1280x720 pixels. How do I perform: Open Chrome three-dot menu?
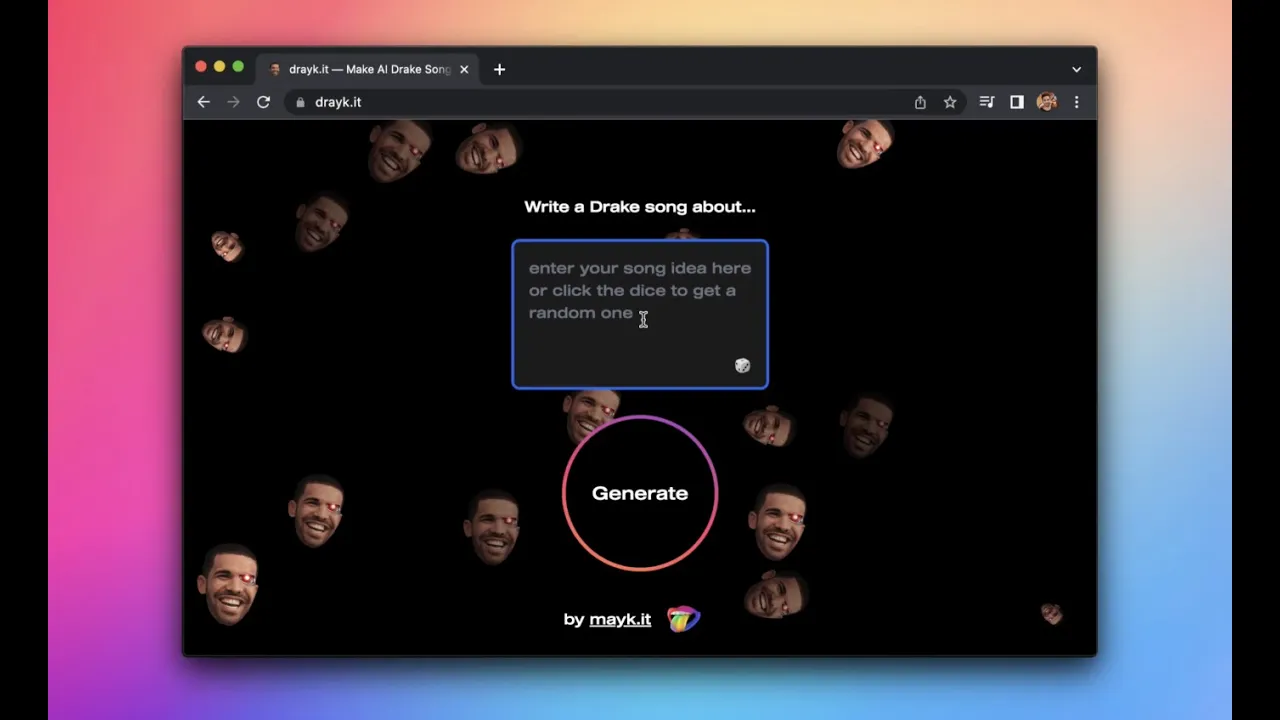[1076, 102]
